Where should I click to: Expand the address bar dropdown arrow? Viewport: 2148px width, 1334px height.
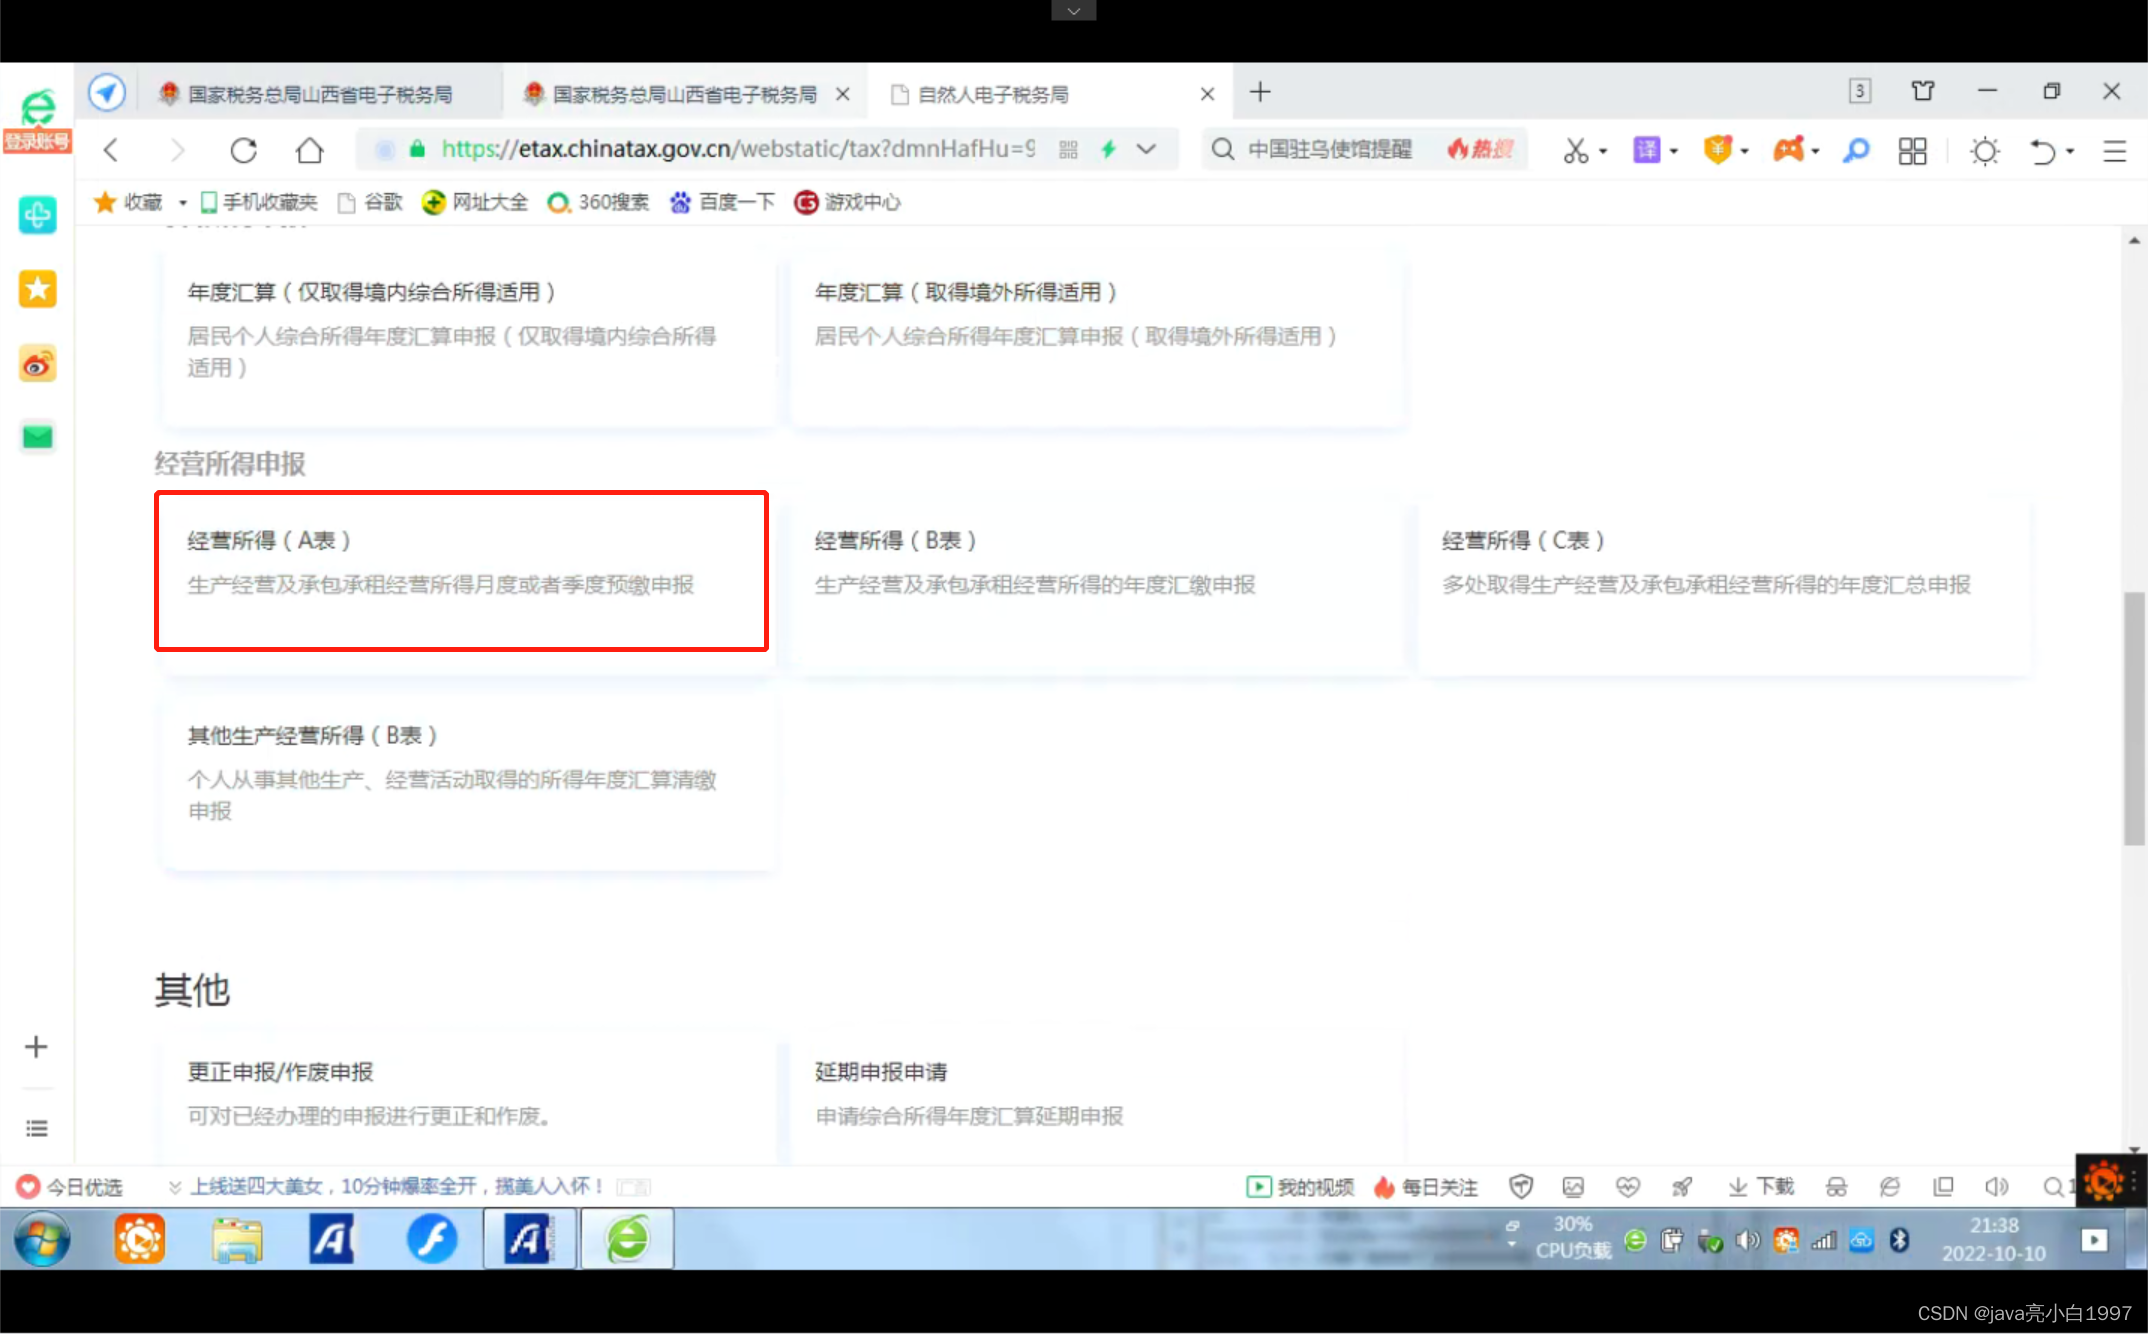coord(1146,148)
